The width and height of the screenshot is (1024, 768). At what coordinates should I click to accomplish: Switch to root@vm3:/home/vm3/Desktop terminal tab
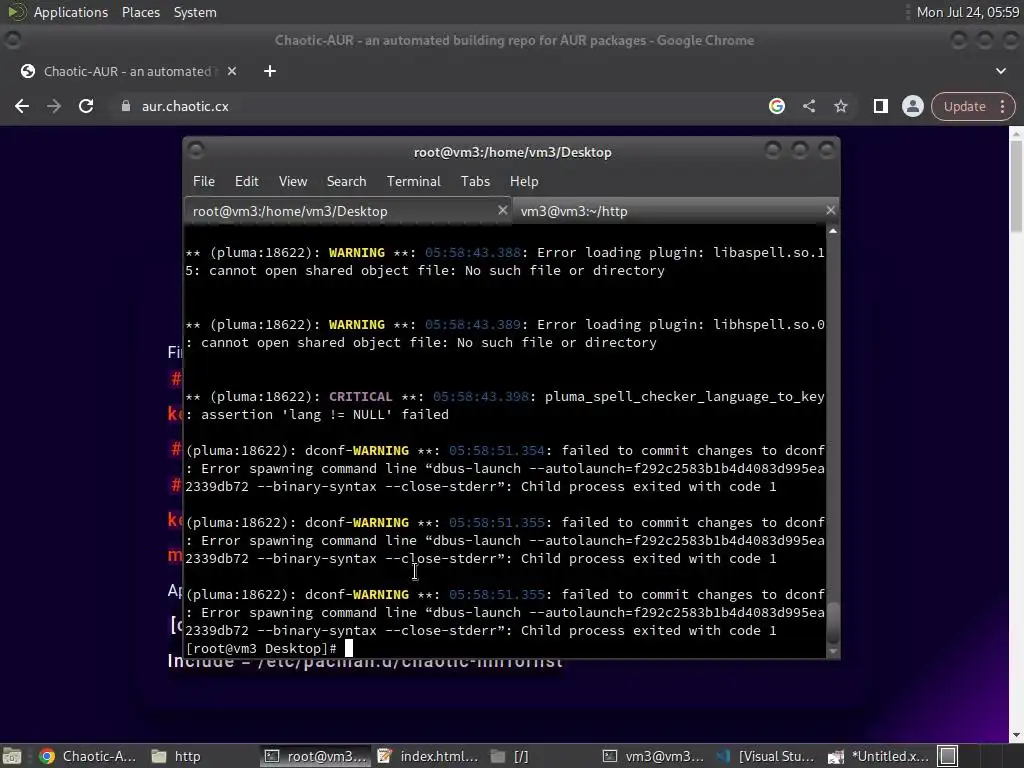[x=347, y=211]
